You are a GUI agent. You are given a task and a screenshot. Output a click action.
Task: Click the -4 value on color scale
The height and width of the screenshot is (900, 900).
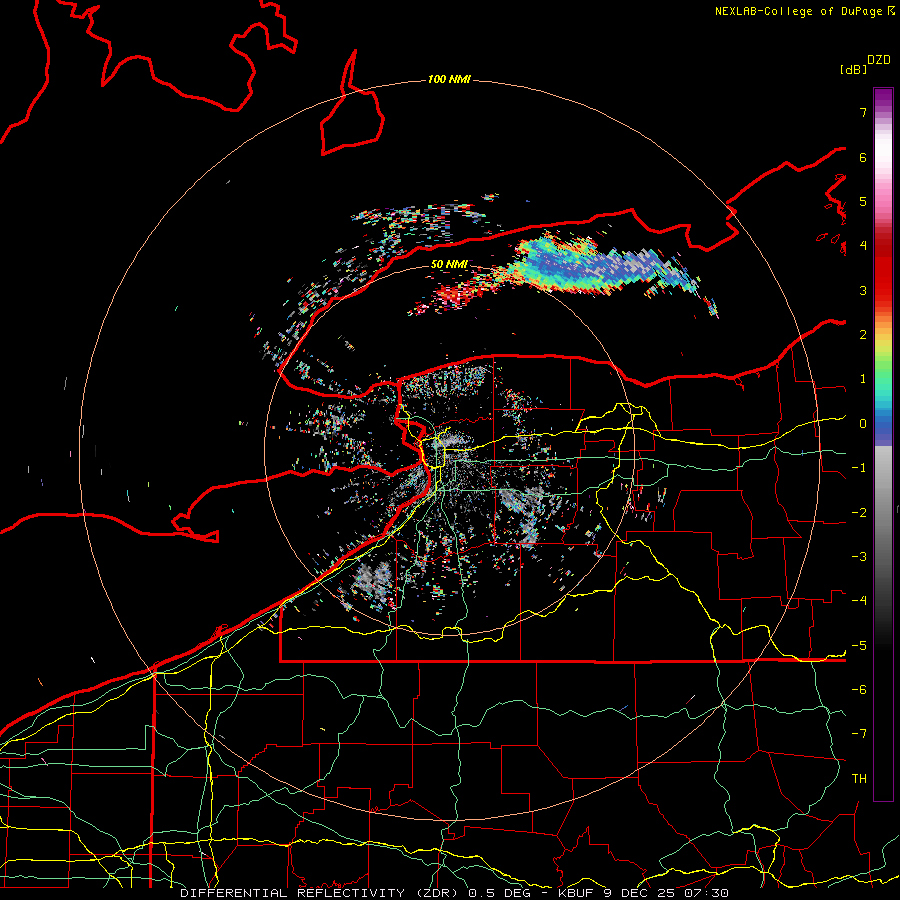pos(859,601)
